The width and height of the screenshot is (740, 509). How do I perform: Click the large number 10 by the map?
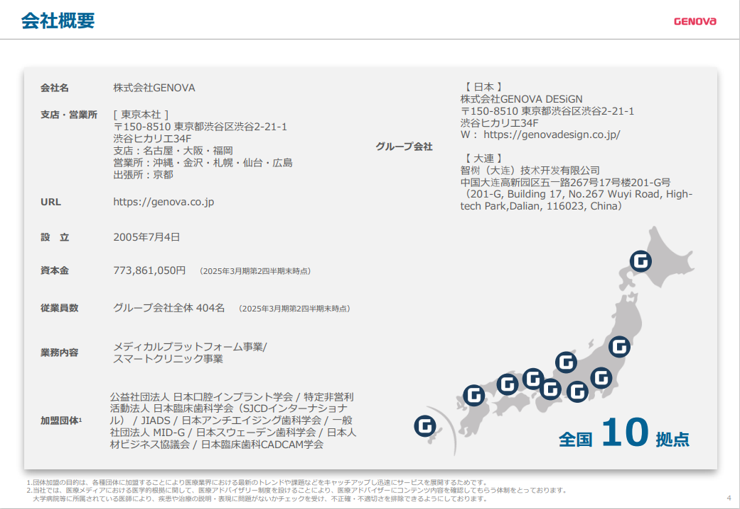coord(625,432)
